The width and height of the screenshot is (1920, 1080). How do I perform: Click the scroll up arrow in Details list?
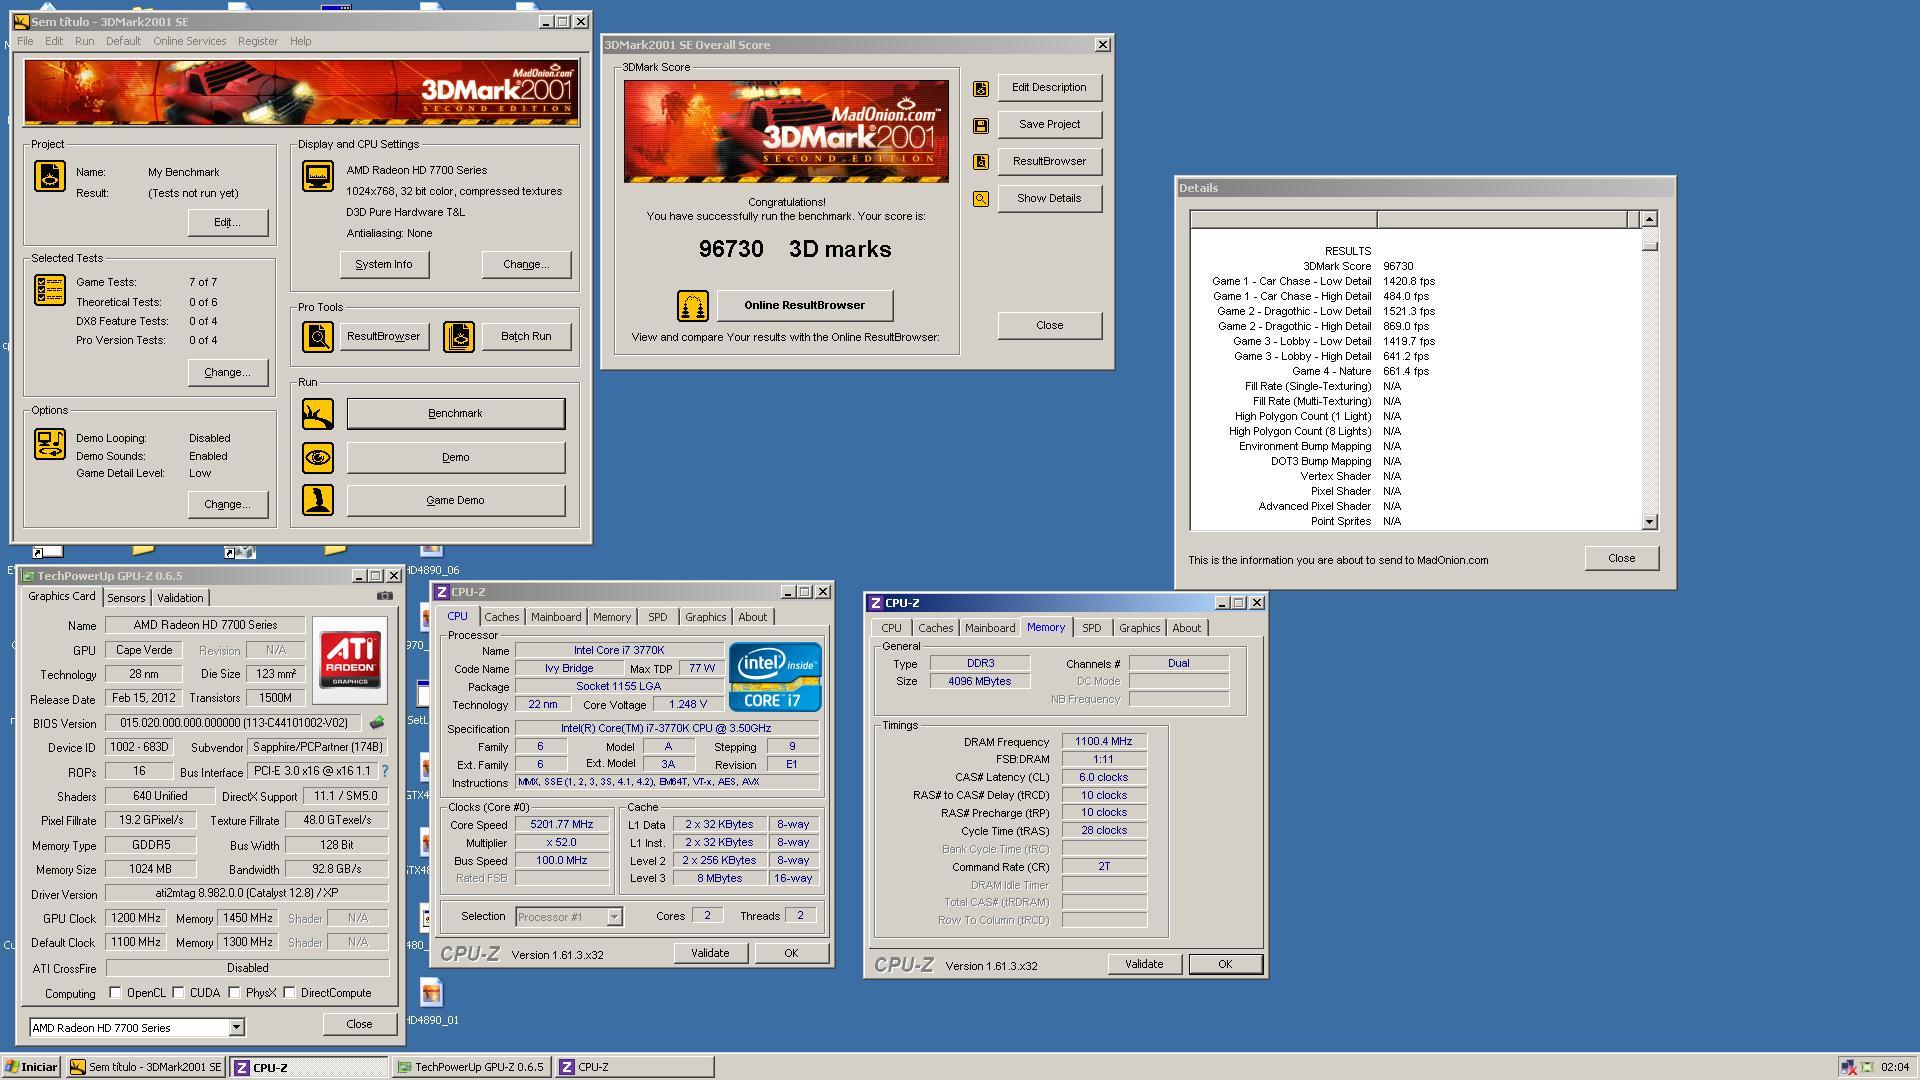pyautogui.click(x=1650, y=219)
